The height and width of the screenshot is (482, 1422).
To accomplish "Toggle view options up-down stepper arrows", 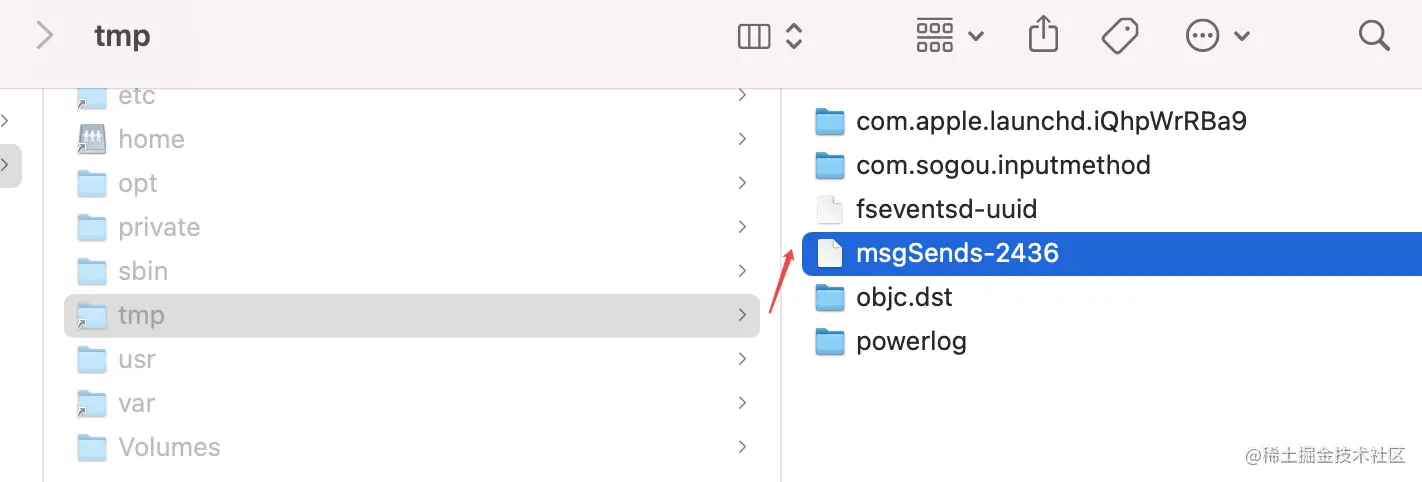I will point(794,37).
